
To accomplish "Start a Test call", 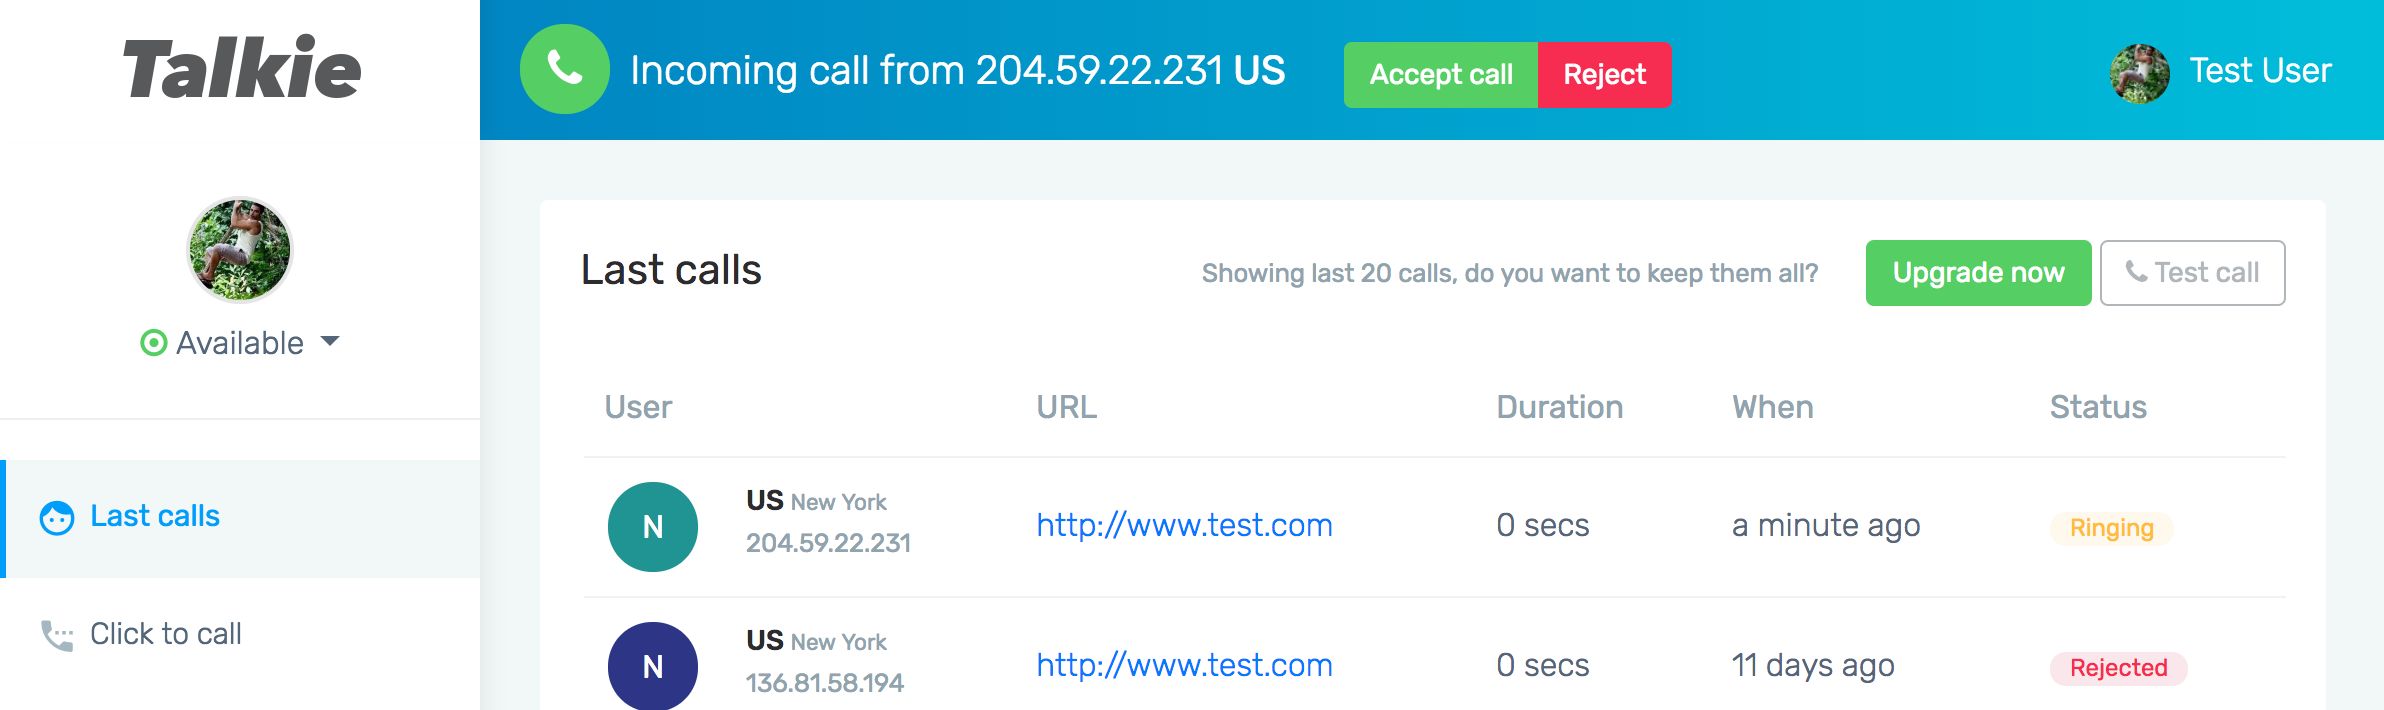I will tap(2192, 273).
